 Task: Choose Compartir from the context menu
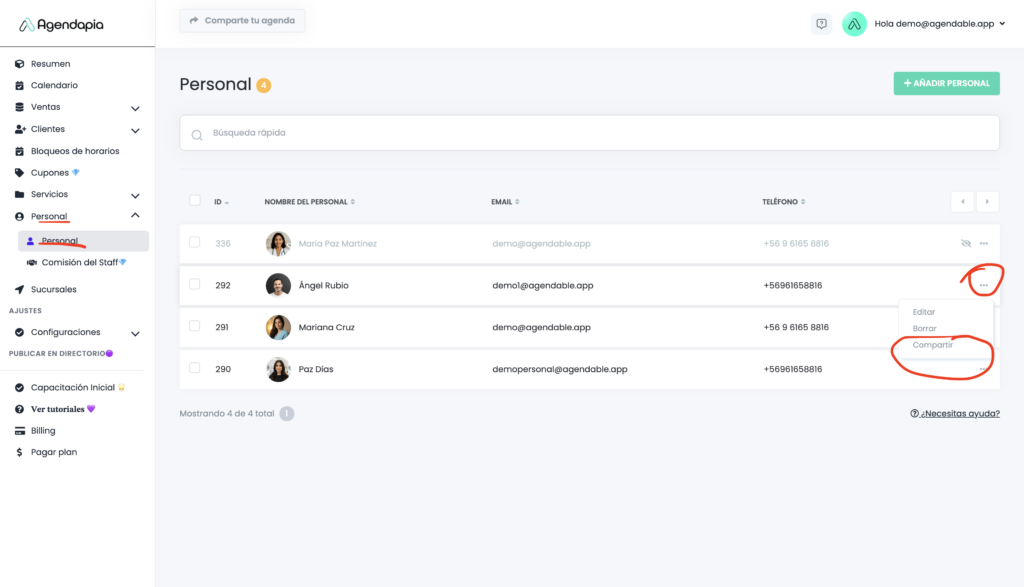pyautogui.click(x=933, y=345)
